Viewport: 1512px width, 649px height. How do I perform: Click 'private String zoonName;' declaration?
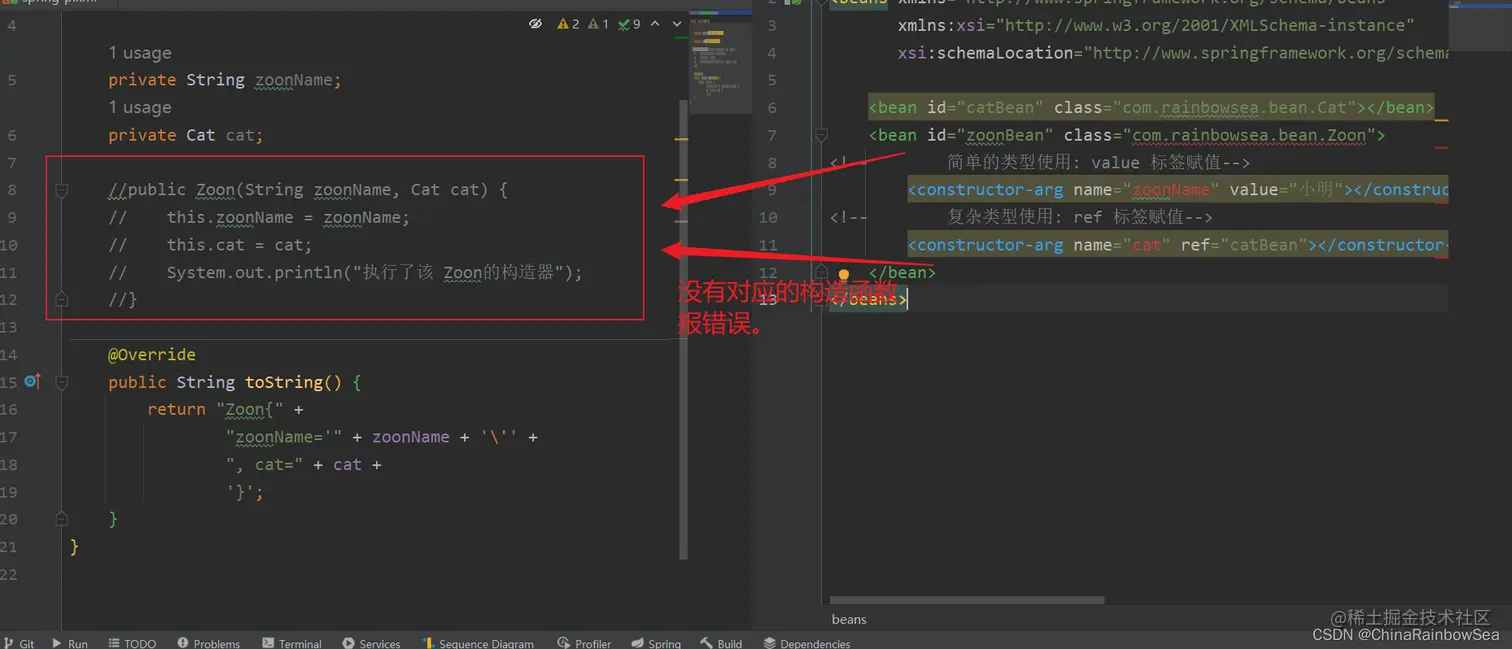pyautogui.click(x=225, y=80)
